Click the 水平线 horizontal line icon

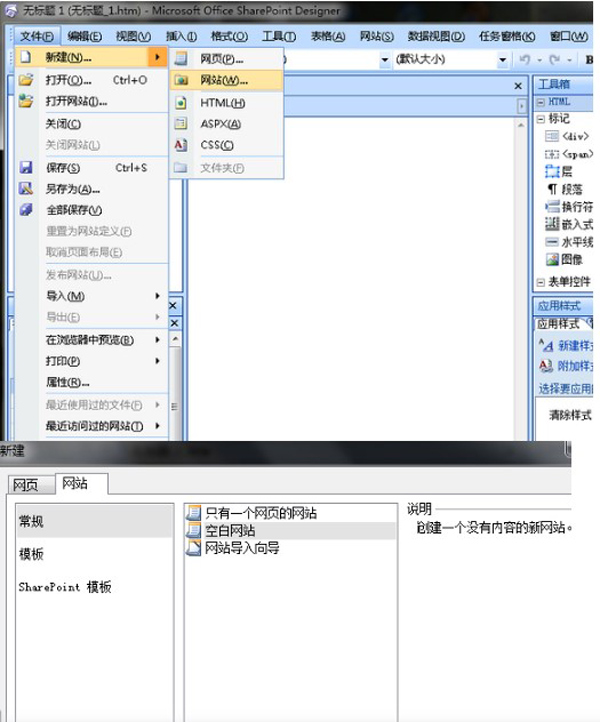551,241
